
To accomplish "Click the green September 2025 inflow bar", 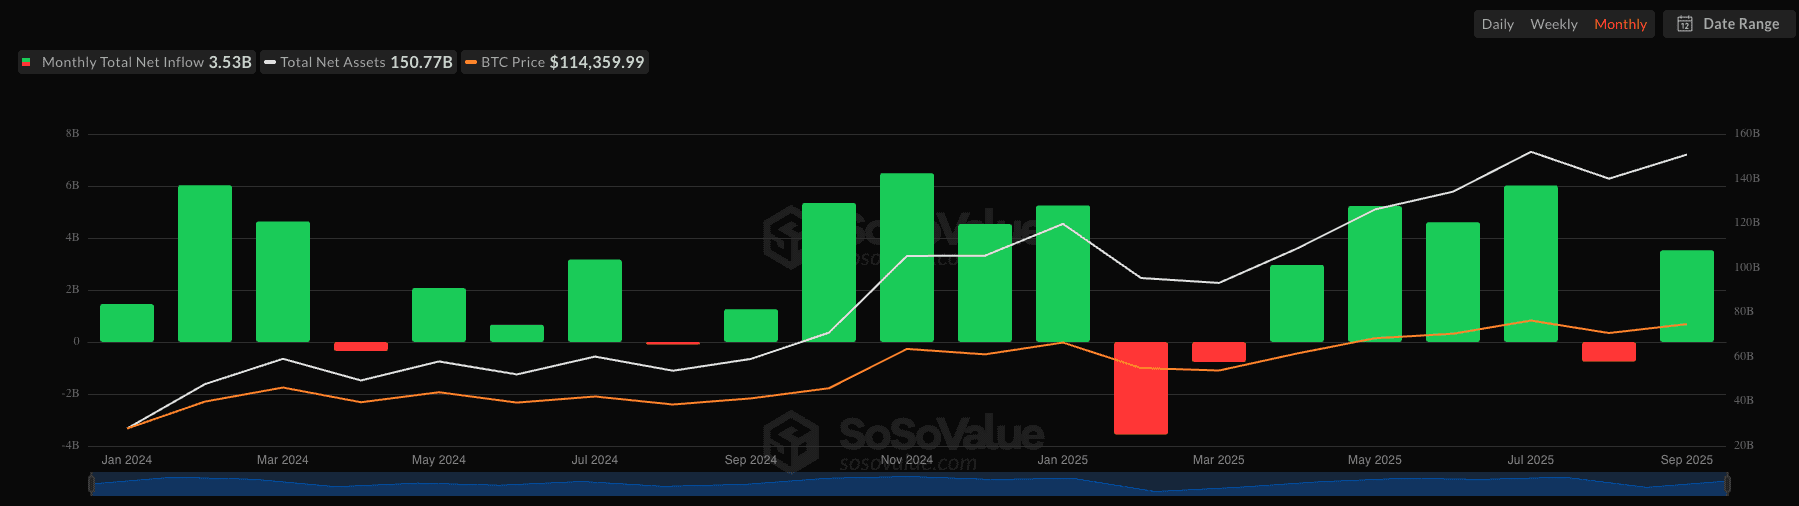I will [x=1686, y=296].
